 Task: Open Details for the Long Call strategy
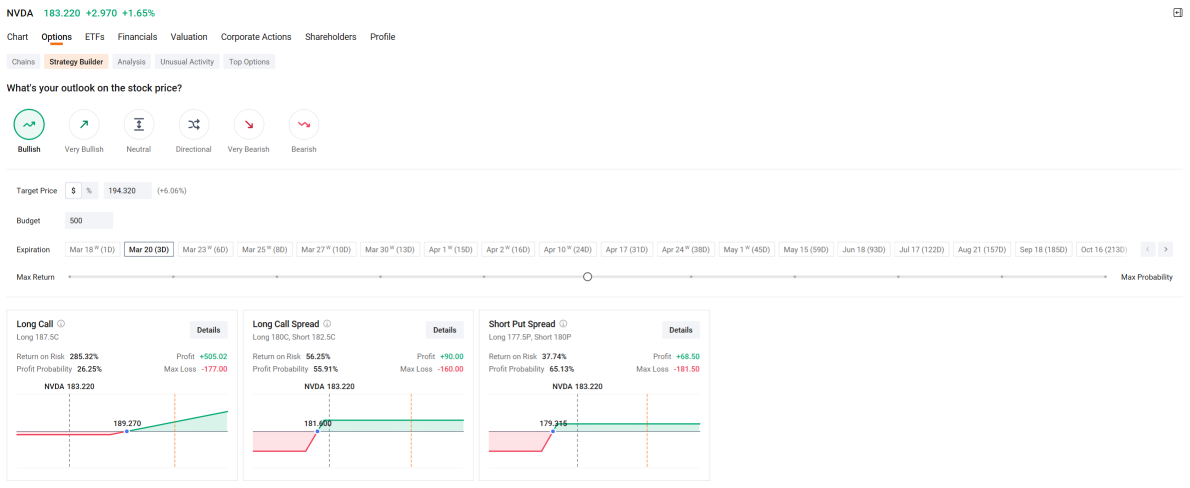click(209, 329)
